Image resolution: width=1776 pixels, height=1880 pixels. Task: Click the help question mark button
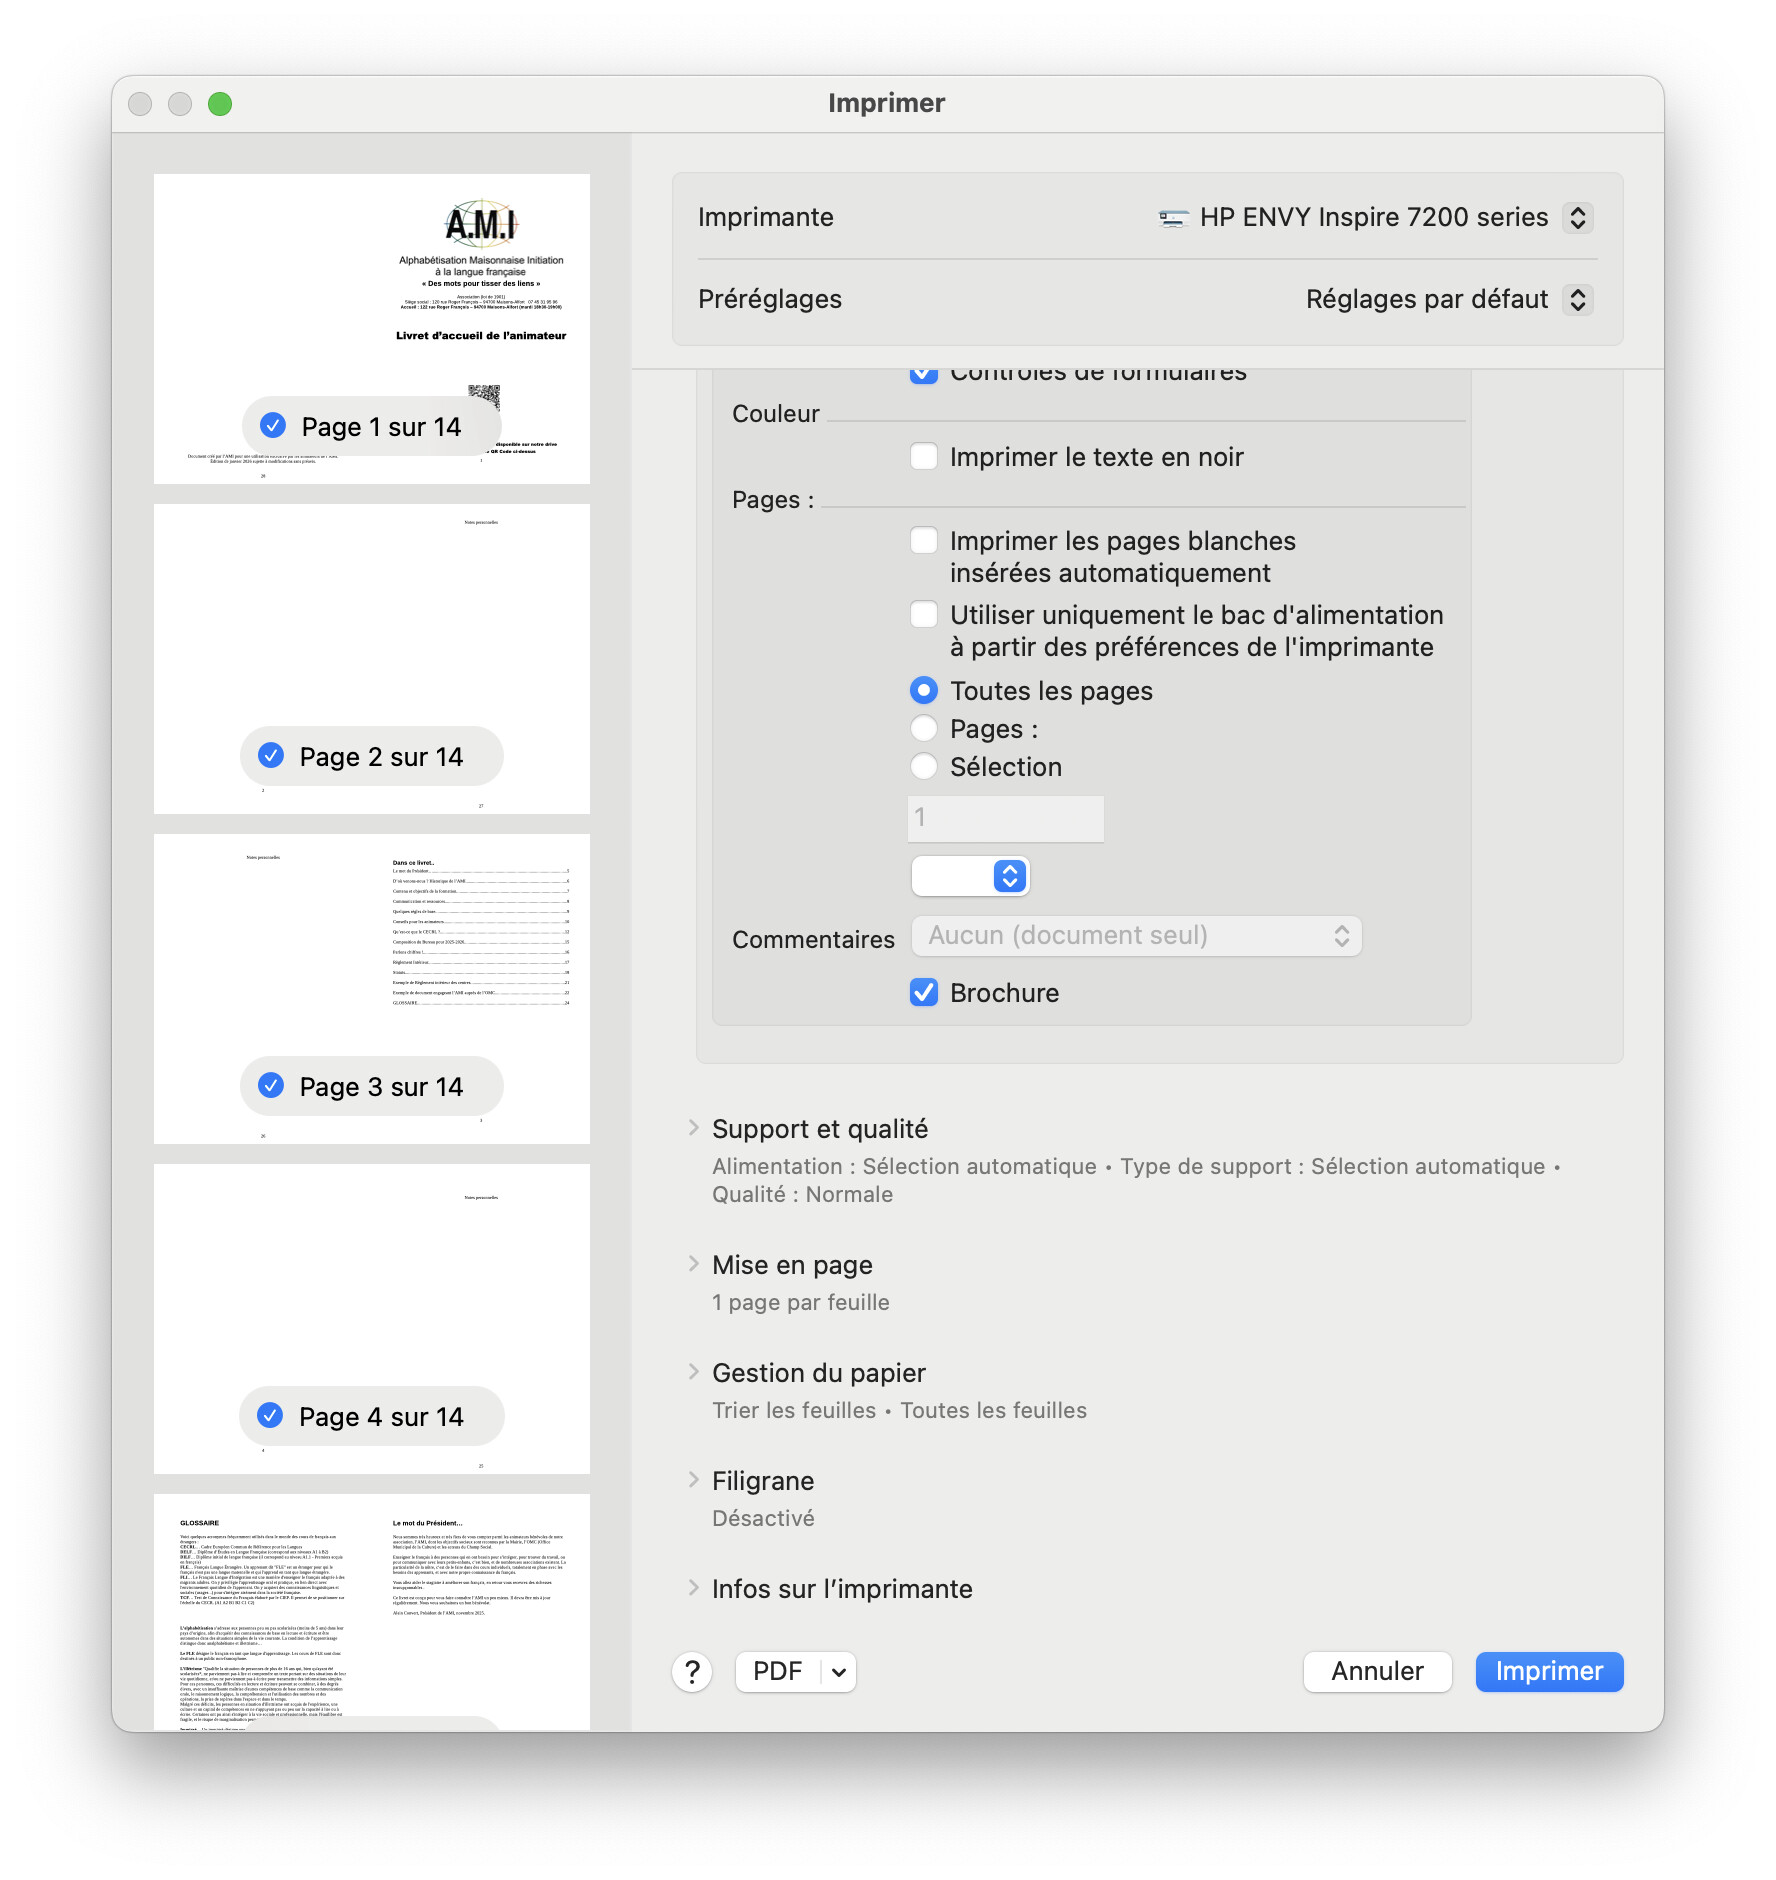pos(692,1672)
